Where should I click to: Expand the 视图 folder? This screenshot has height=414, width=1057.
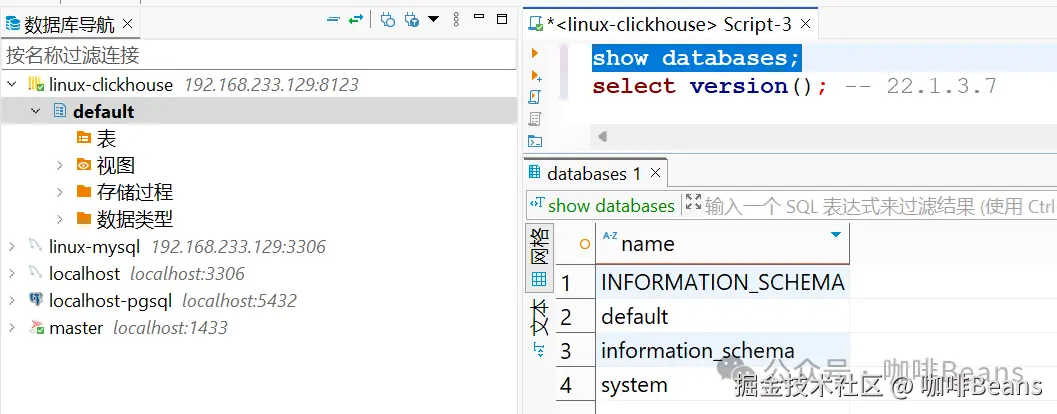pyautogui.click(x=59, y=165)
